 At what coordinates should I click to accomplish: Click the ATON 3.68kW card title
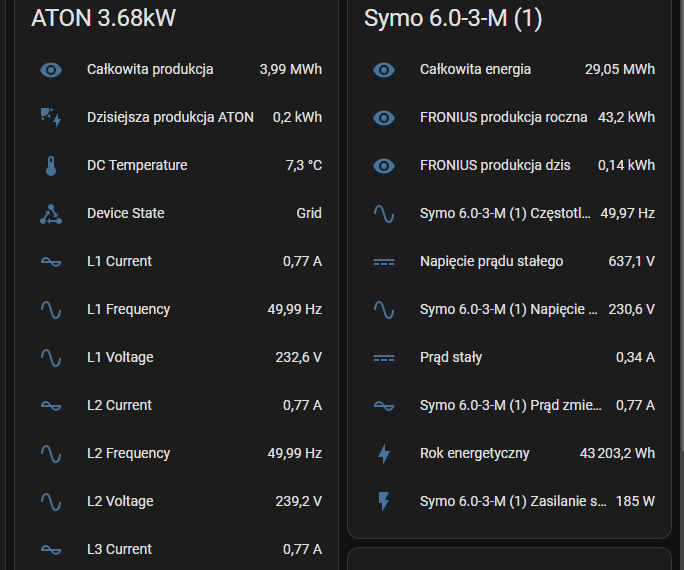pos(103,18)
